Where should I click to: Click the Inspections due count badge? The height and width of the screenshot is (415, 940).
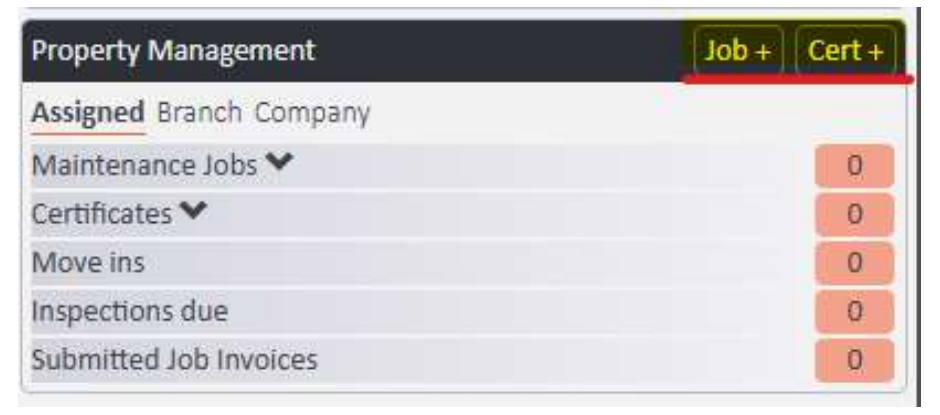(854, 311)
